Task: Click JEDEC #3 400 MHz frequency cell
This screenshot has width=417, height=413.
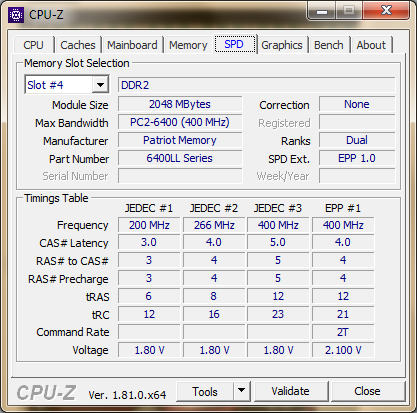Action: (278, 225)
